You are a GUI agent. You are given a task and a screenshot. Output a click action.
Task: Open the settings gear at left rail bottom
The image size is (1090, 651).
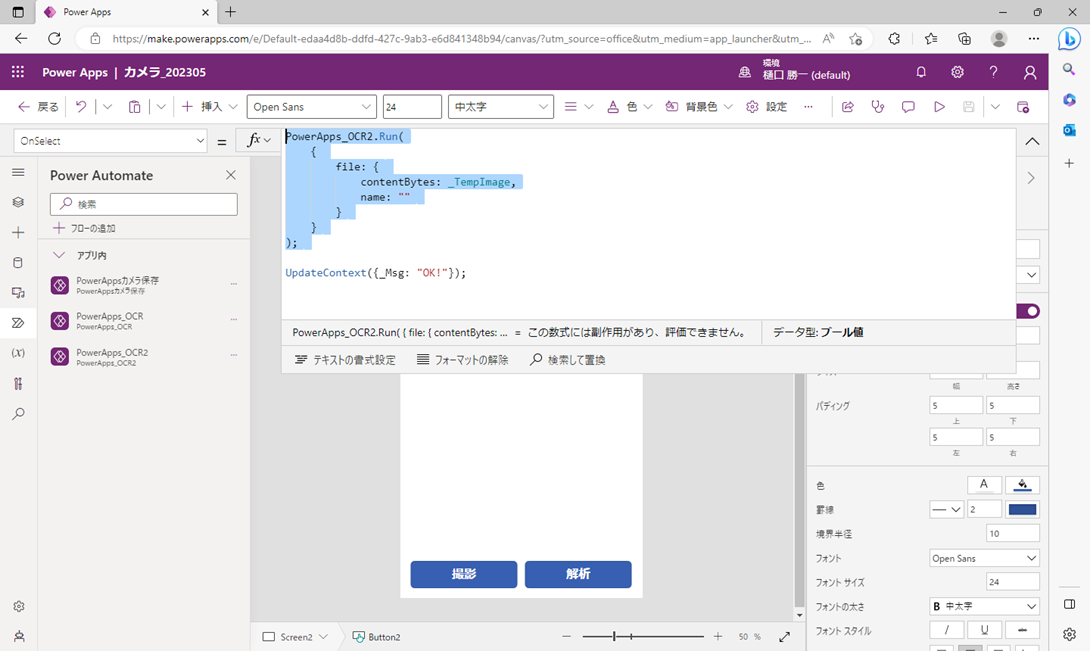tap(19, 606)
